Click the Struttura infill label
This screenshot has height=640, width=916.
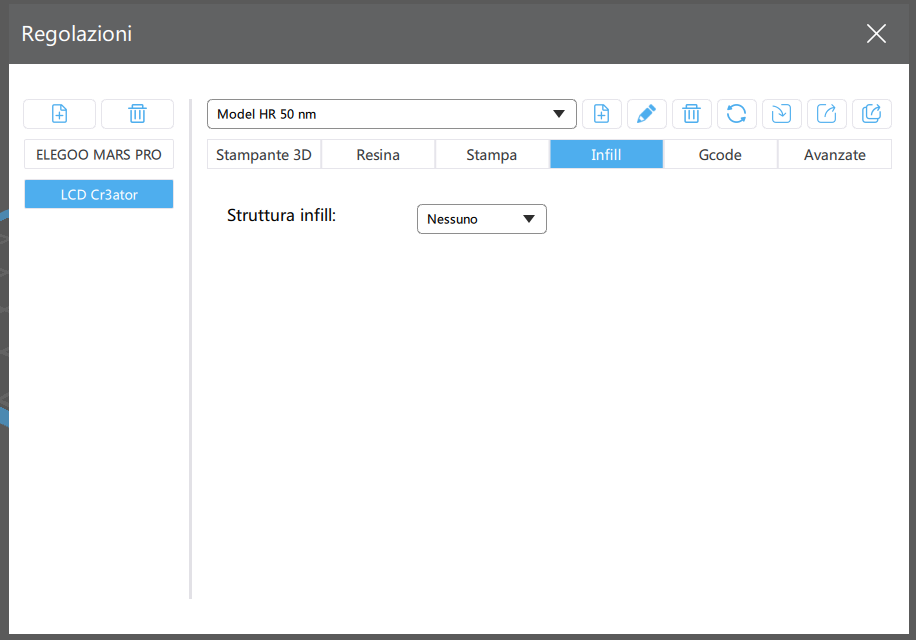click(x=282, y=215)
